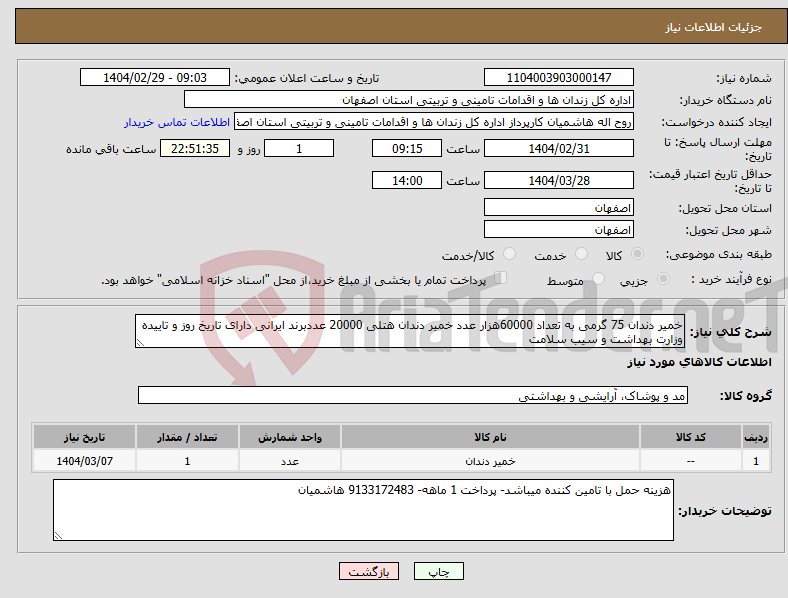Screen dimensions: 788x598
Task: Click the شماره نیاز field 1104003903000147
Action: pyautogui.click(x=558, y=77)
